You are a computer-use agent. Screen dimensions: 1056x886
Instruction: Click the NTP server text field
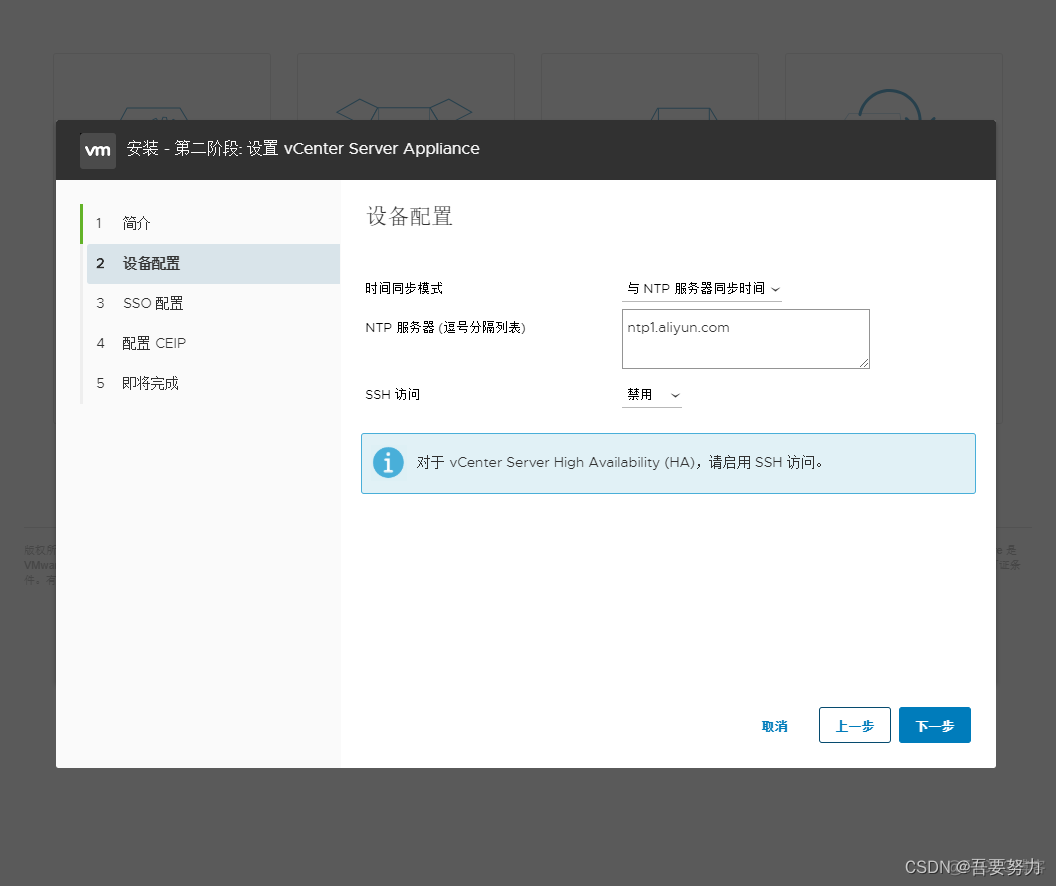coord(746,339)
